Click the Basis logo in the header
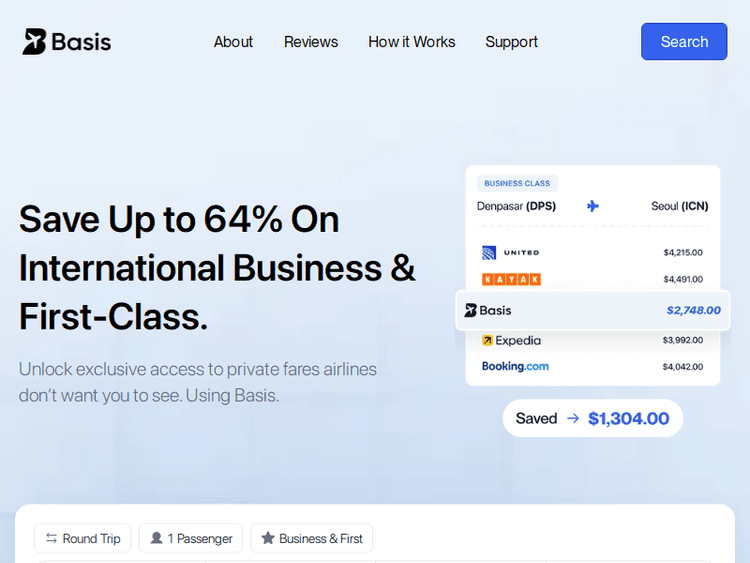The image size is (750, 563). (x=67, y=42)
